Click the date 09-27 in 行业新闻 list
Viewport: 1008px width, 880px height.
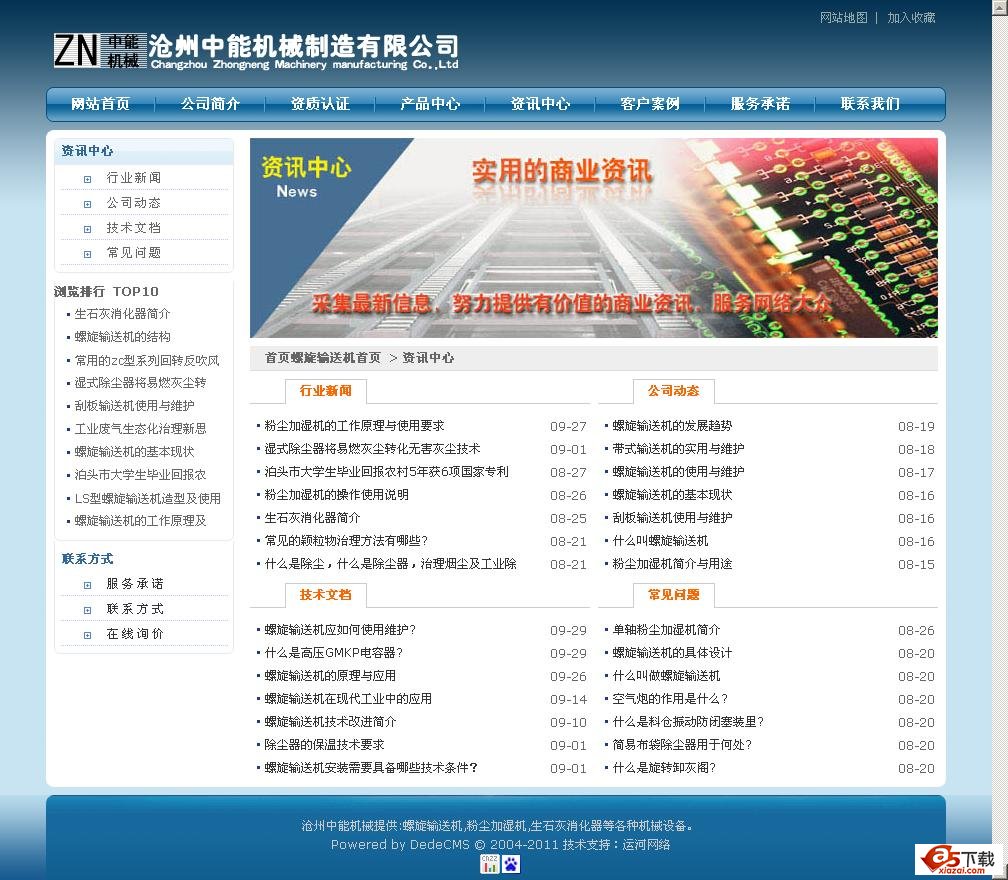click(568, 426)
